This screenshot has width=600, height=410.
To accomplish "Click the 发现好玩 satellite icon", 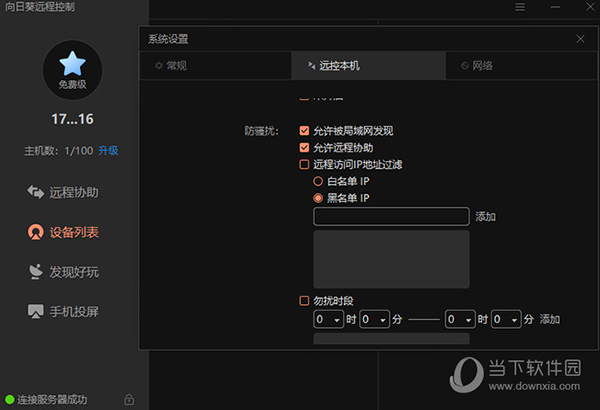I will (36, 272).
